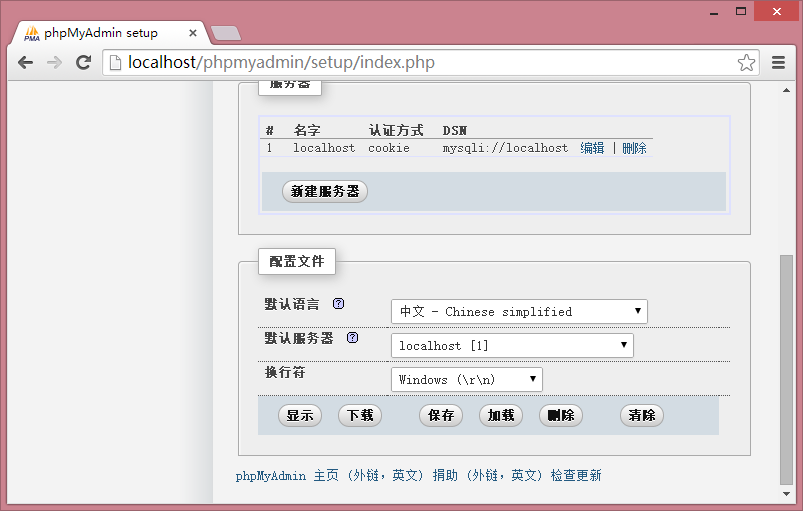Click the 删除 link for localhost server
The width and height of the screenshot is (803, 511).
634,148
